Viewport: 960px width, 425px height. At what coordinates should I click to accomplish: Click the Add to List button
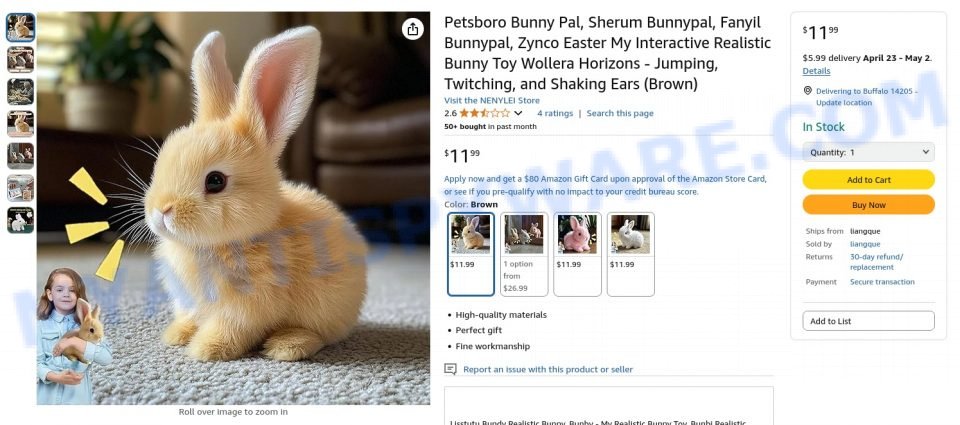tap(868, 321)
